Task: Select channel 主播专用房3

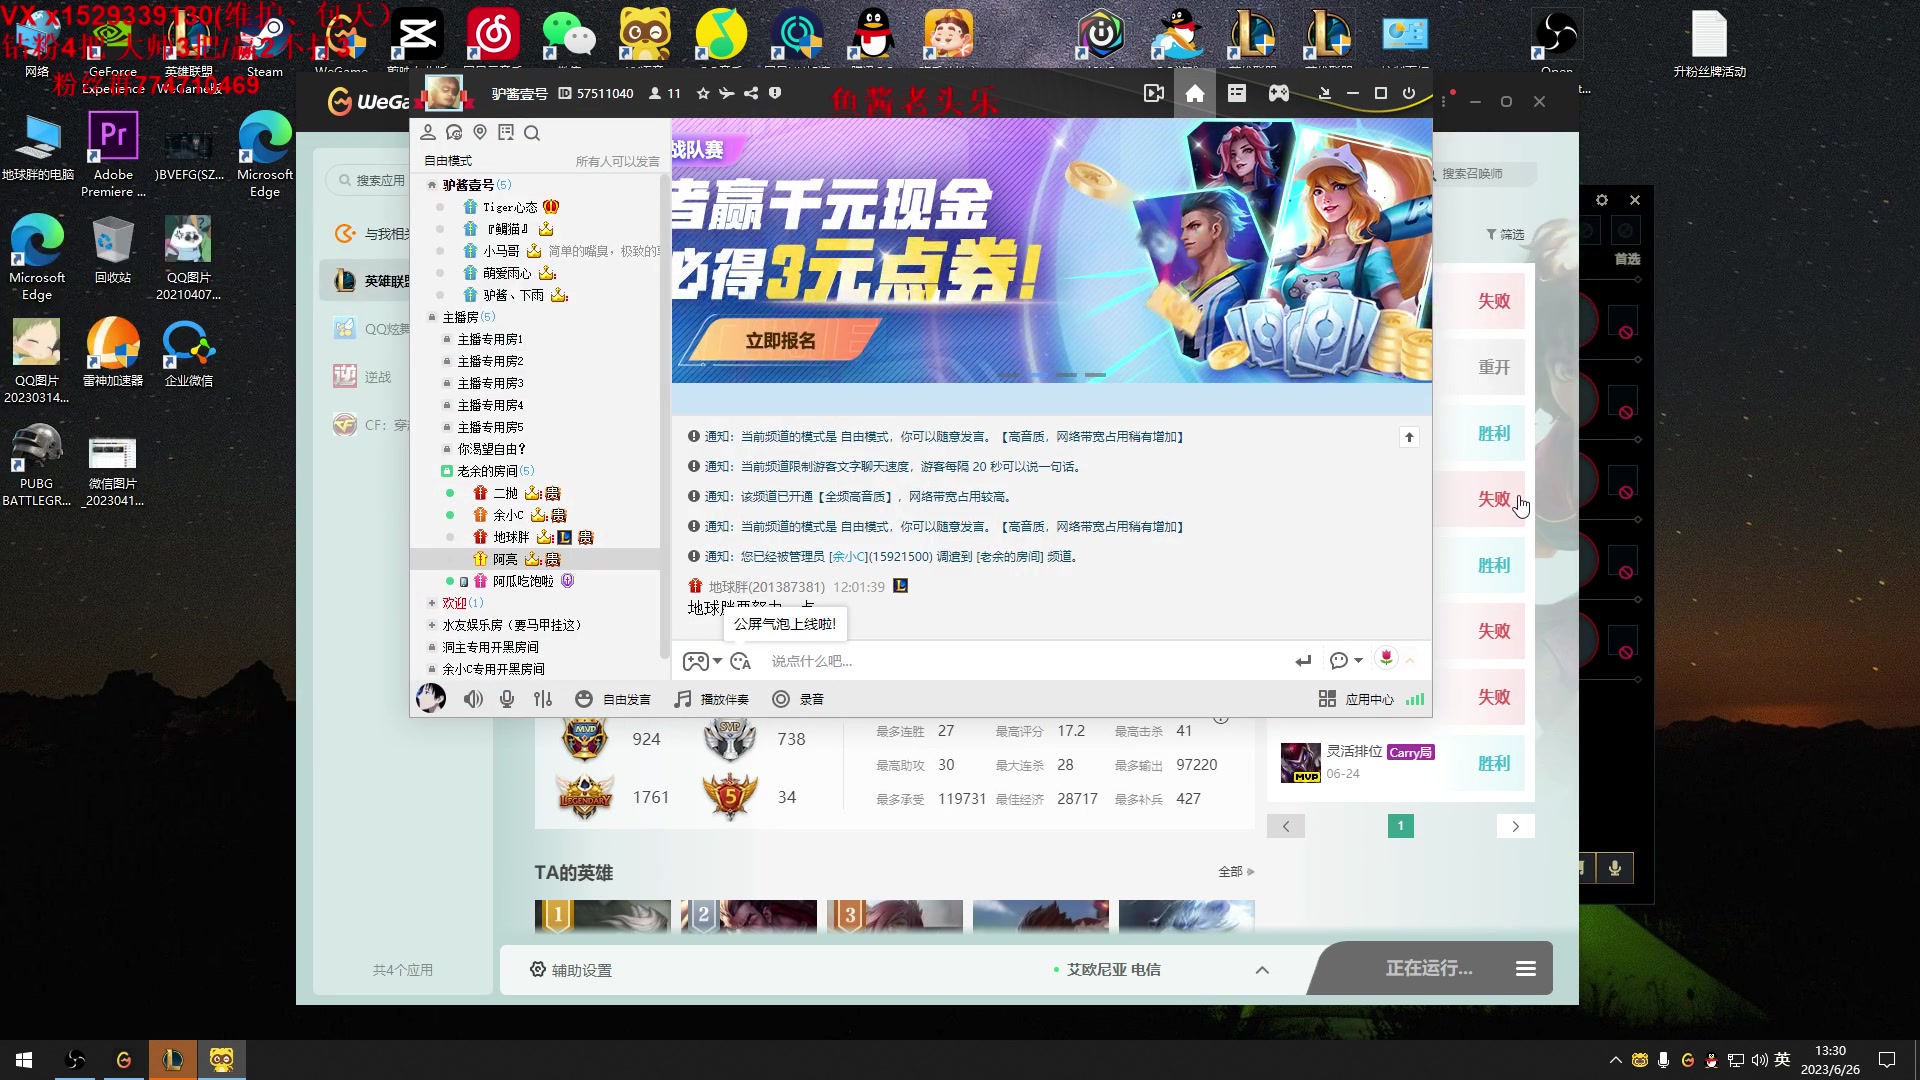Action: (x=490, y=384)
